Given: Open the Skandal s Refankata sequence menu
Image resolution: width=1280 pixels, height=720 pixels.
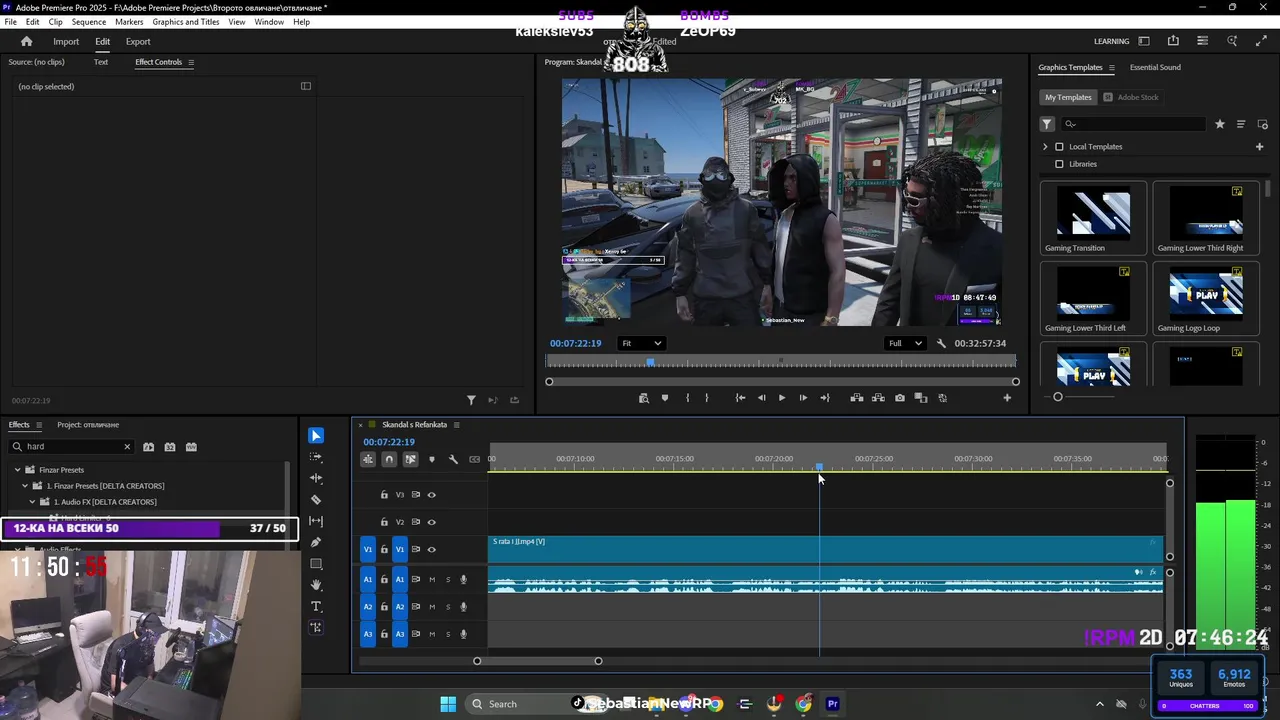Looking at the screenshot, I should 456,425.
